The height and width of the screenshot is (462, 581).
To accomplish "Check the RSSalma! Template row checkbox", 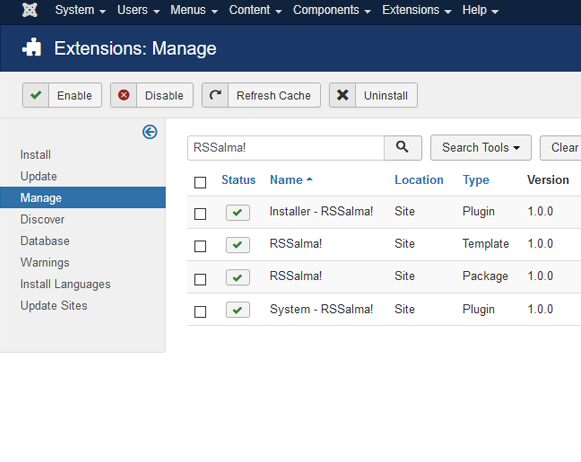I will pos(200,246).
